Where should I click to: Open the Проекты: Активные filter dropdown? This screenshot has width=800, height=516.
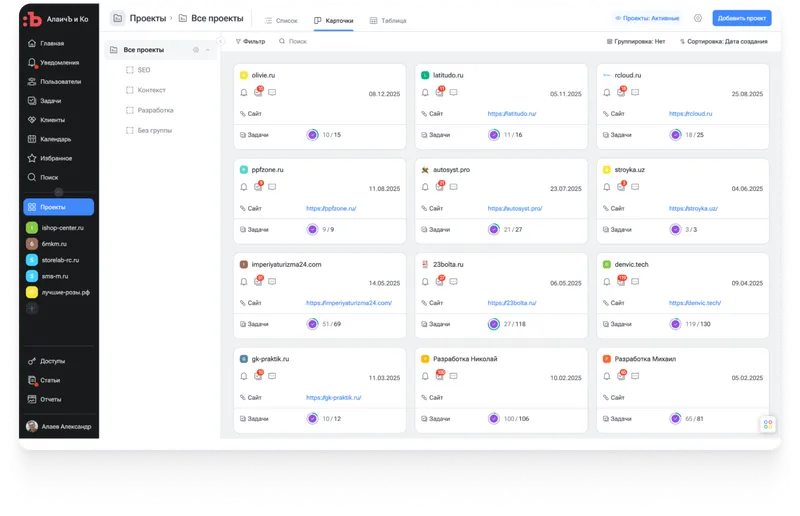(x=647, y=18)
